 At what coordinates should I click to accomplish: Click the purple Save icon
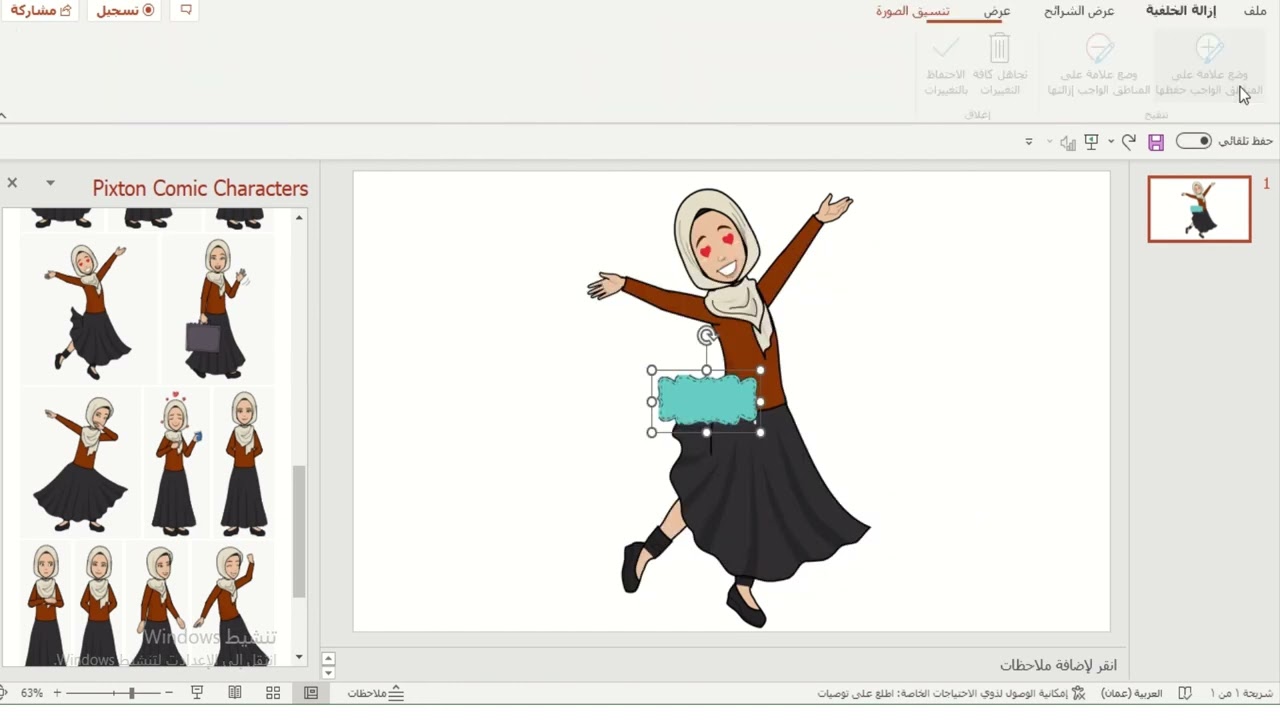click(x=1156, y=142)
